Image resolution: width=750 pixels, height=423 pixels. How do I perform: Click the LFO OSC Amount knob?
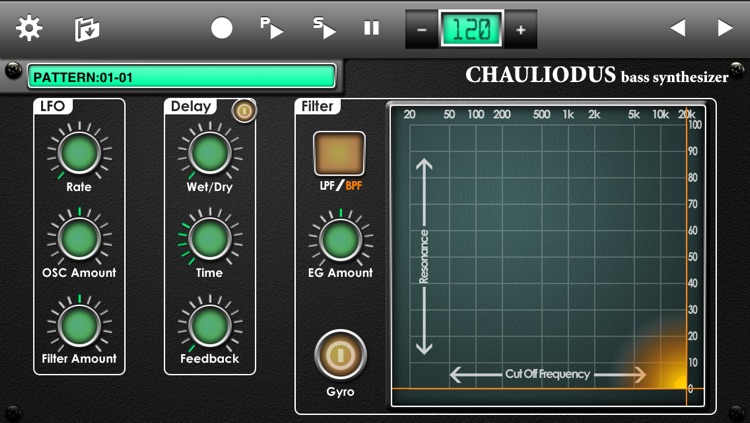pyautogui.click(x=79, y=238)
